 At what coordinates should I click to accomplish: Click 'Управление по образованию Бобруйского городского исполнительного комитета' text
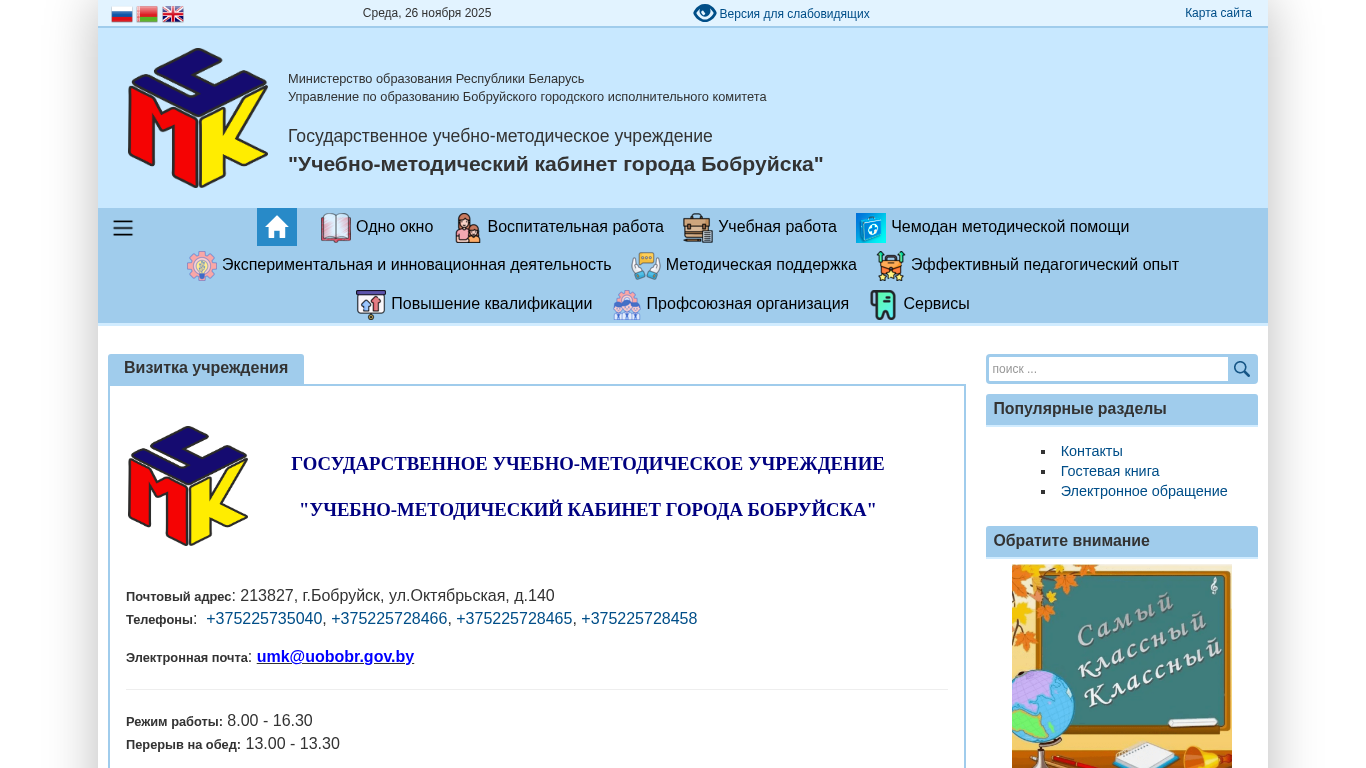[527, 97]
